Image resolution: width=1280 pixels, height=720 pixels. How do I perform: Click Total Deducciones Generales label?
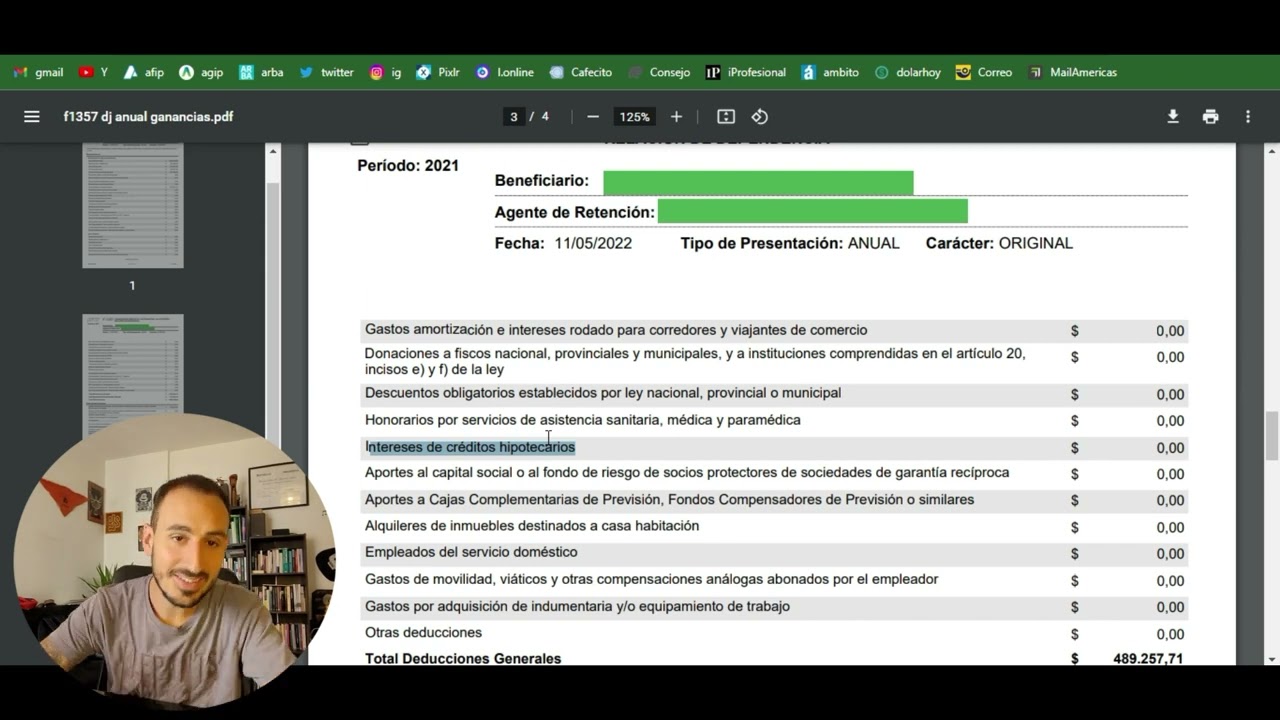[x=463, y=658]
